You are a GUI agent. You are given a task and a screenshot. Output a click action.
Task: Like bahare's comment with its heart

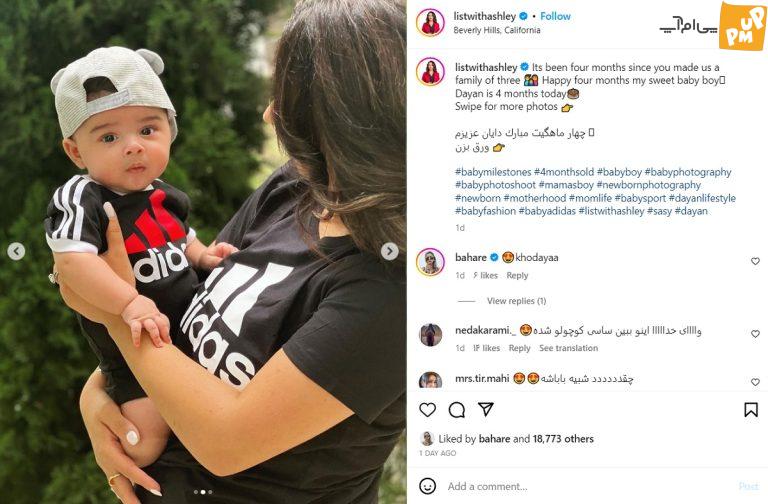755,262
